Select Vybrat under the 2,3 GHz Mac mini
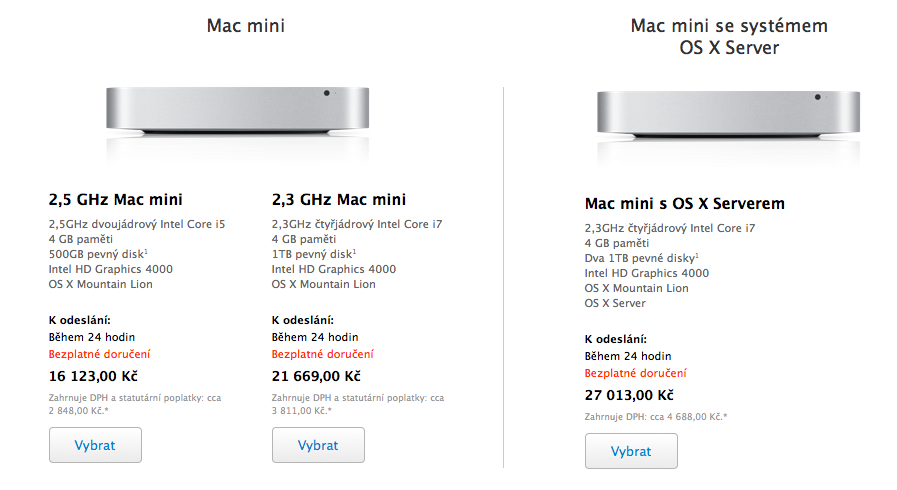The height and width of the screenshot is (490, 897). (318, 445)
